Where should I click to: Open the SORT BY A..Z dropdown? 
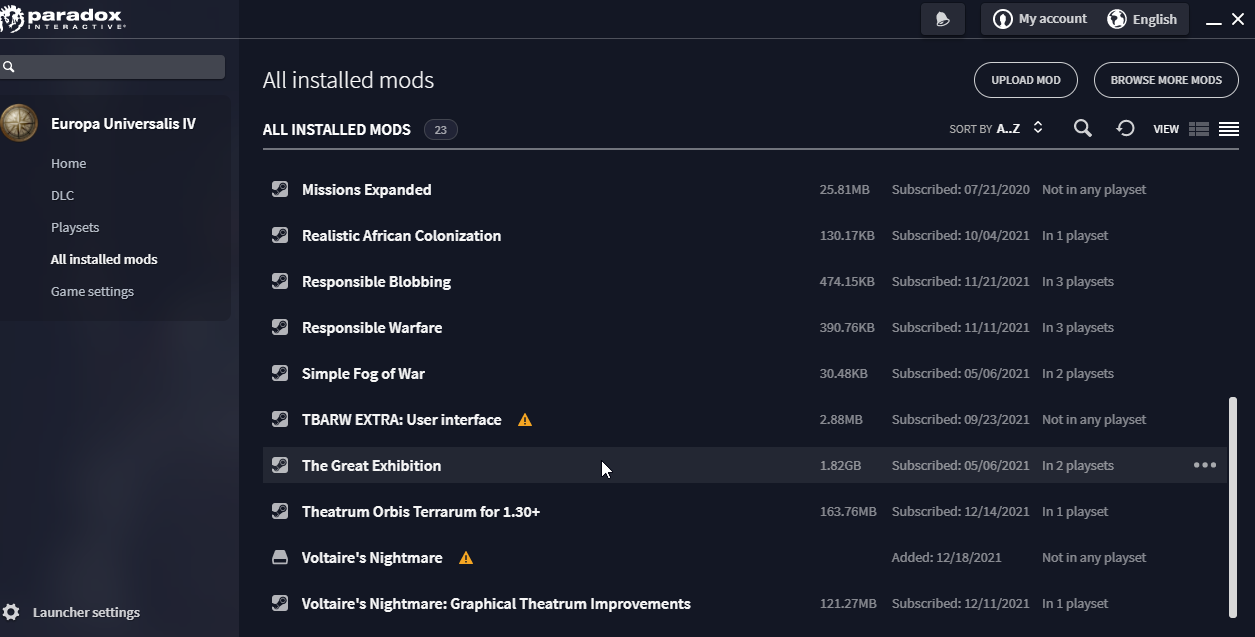pyautogui.click(x=996, y=128)
